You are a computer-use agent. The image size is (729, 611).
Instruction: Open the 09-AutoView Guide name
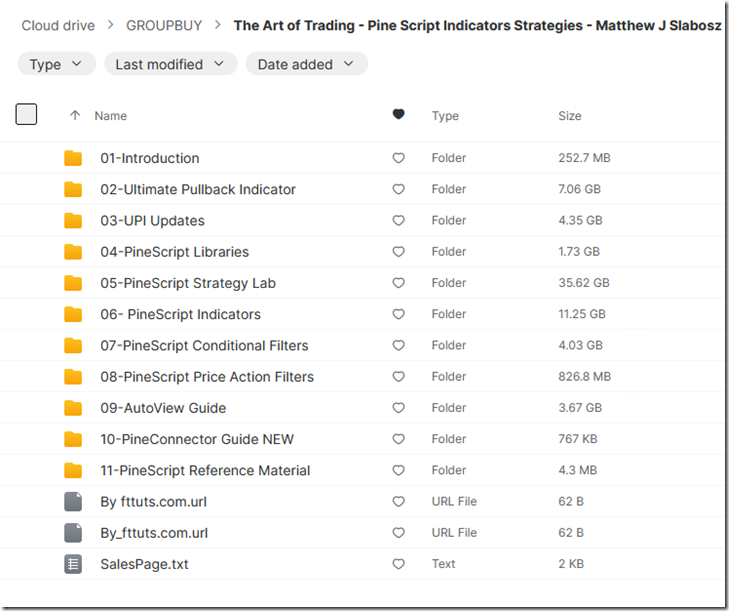pos(163,408)
